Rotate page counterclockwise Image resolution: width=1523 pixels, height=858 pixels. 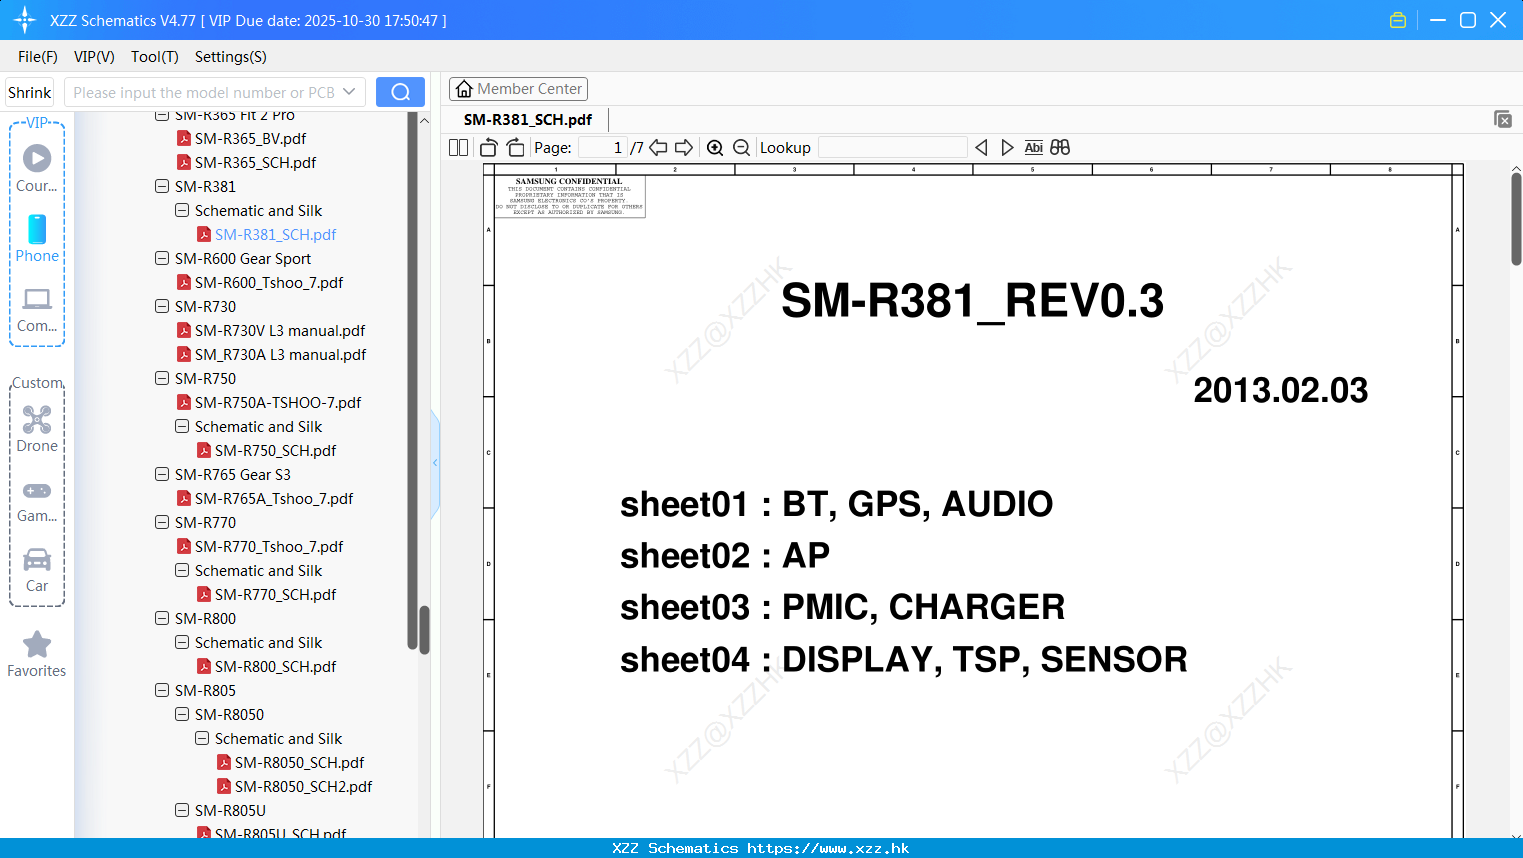tap(489, 147)
